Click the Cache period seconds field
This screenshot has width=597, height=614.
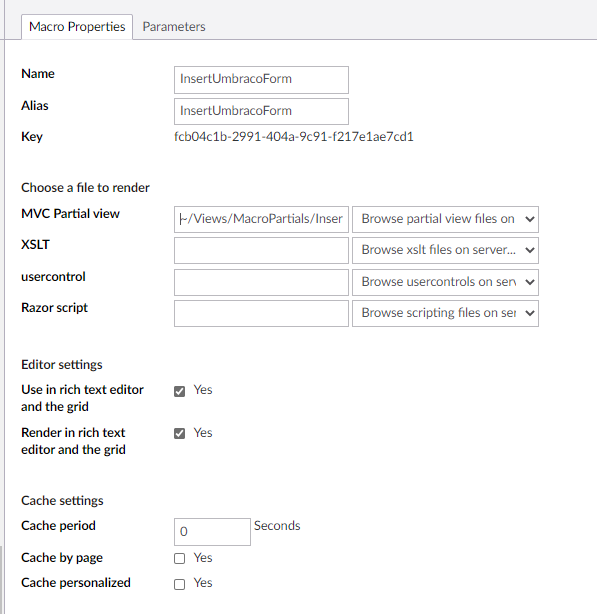click(x=212, y=532)
